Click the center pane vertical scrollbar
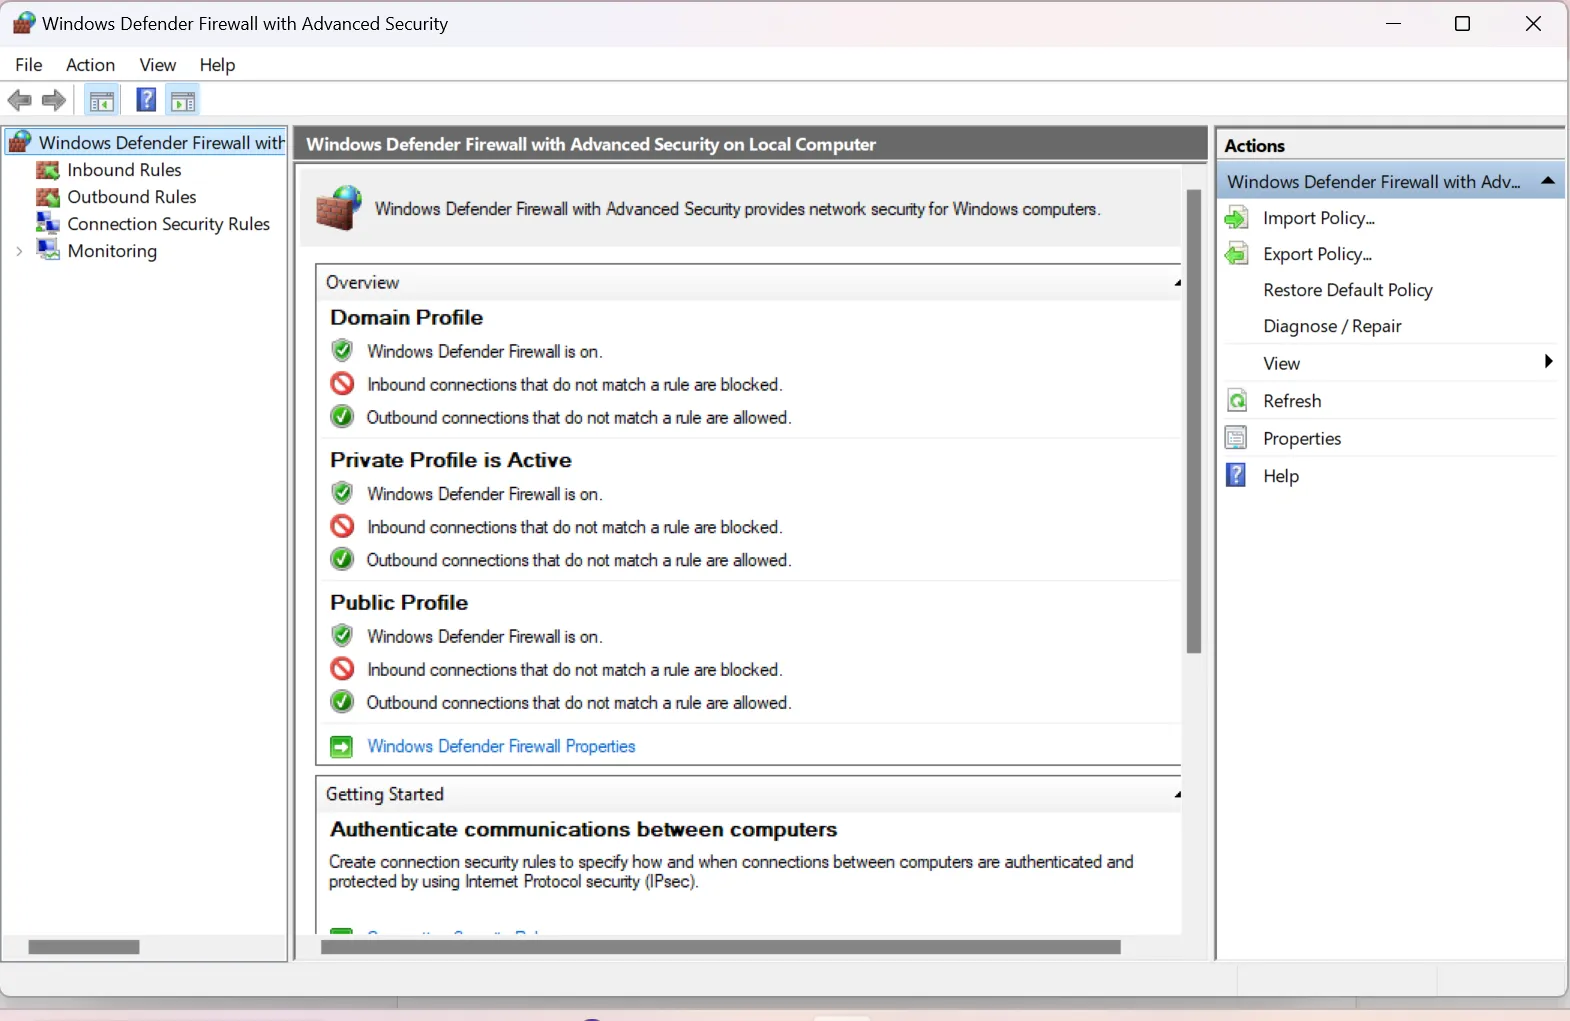1570x1021 pixels. (1193, 420)
